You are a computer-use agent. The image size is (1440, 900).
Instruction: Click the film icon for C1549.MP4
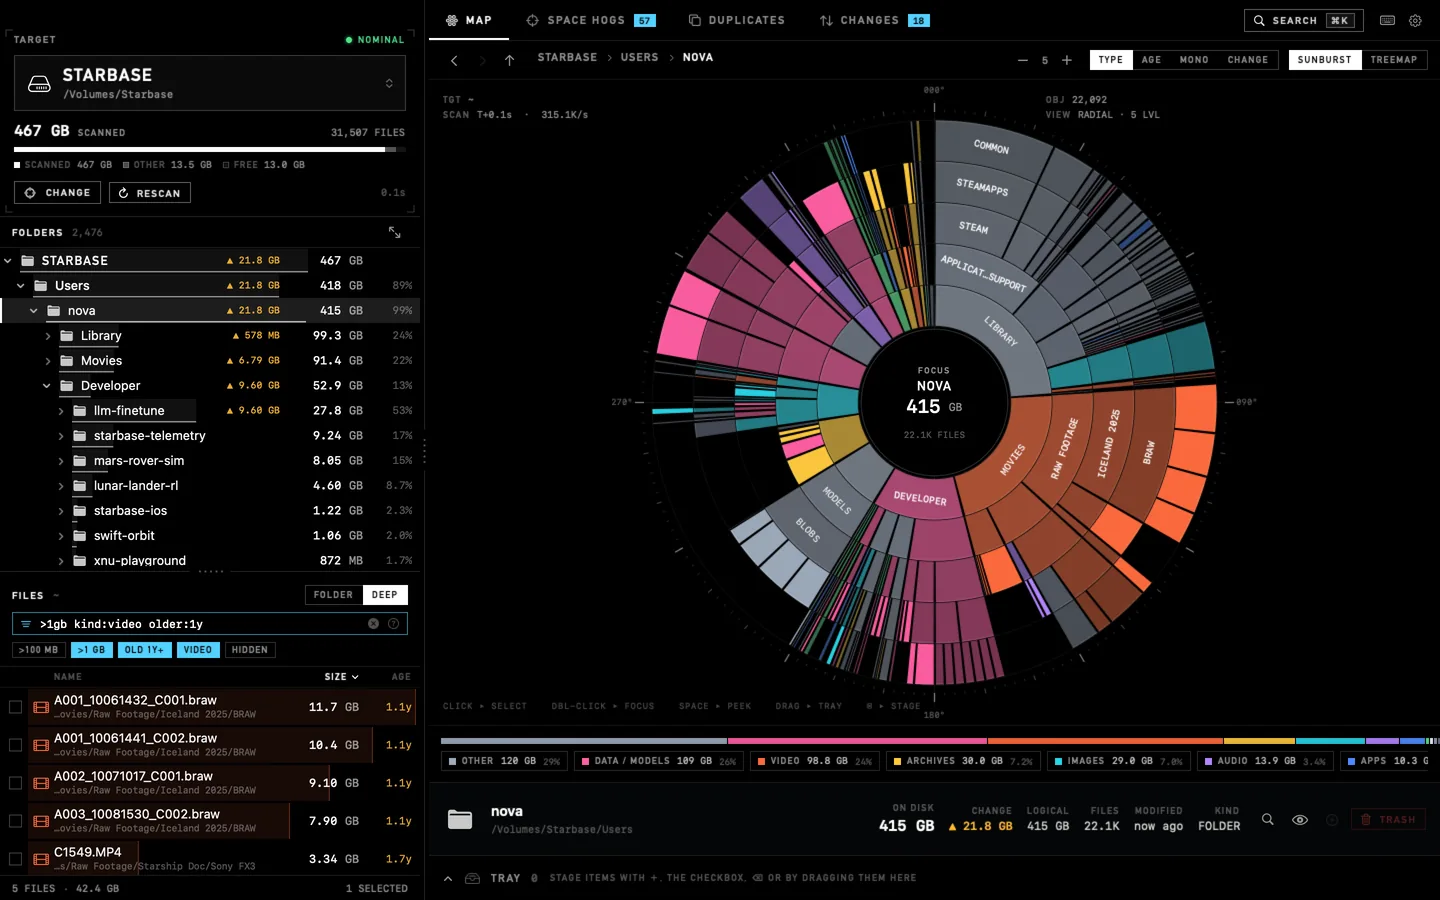pyautogui.click(x=41, y=858)
